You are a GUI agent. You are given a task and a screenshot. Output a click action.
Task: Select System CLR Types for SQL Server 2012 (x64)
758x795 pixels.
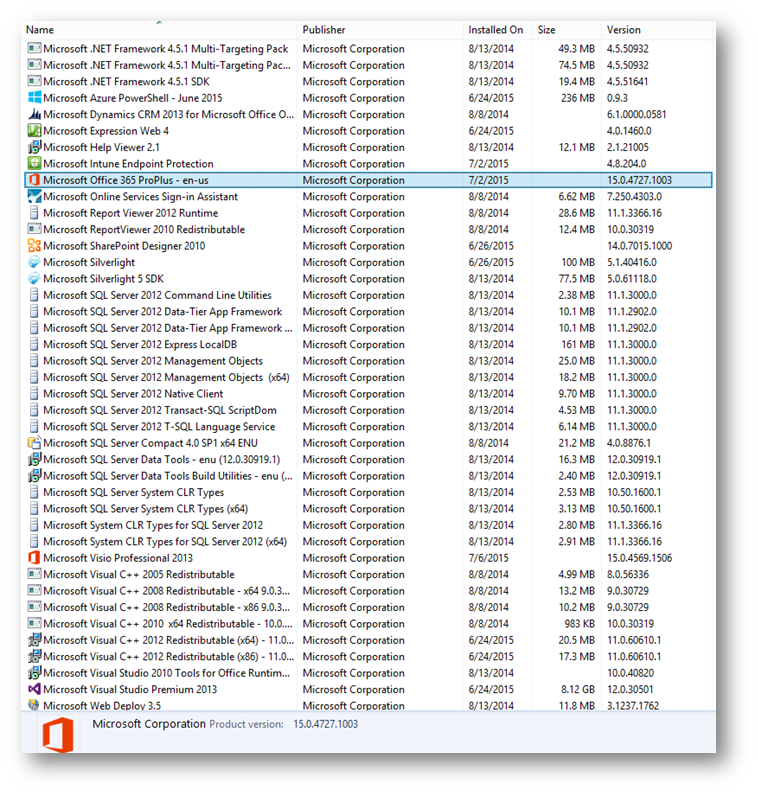tap(165, 541)
